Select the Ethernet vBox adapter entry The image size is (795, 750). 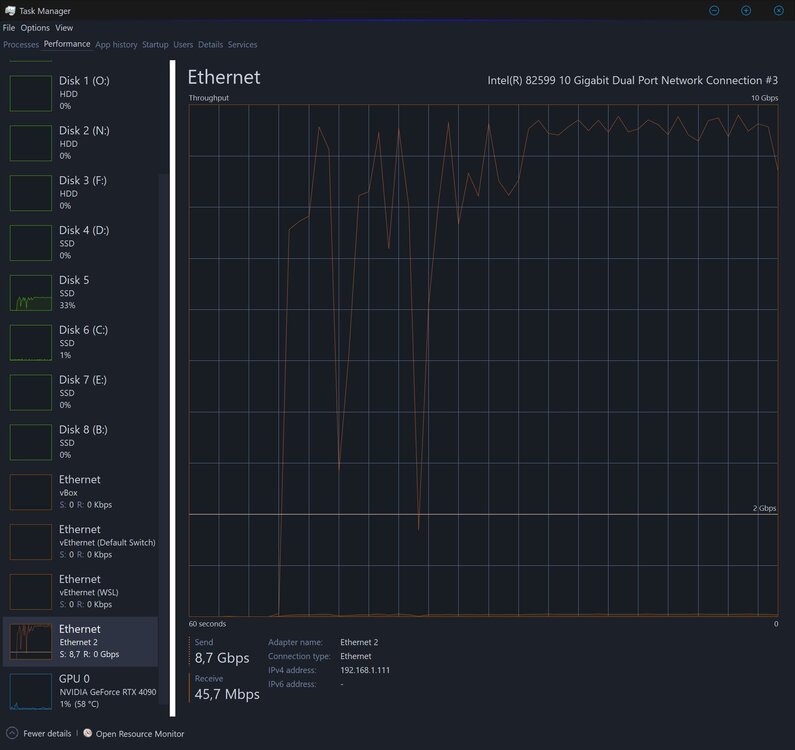point(81,492)
